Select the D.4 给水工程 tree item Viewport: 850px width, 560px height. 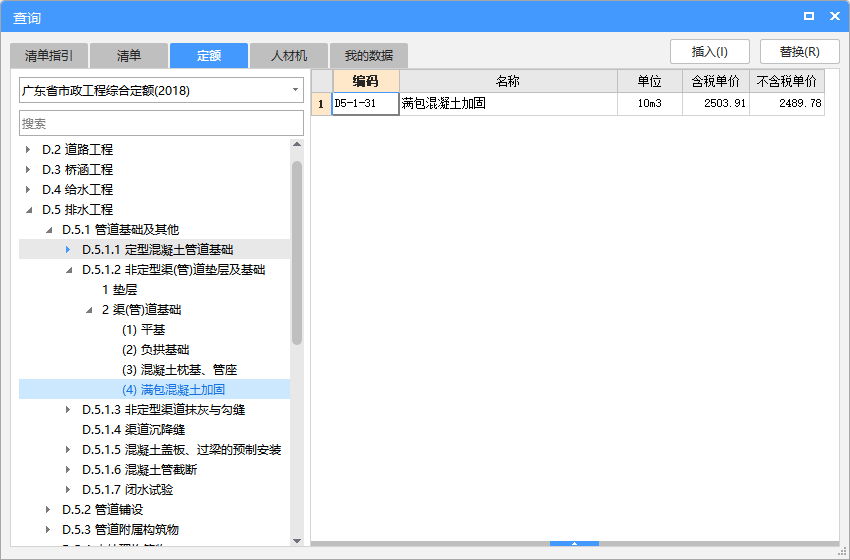pos(78,189)
